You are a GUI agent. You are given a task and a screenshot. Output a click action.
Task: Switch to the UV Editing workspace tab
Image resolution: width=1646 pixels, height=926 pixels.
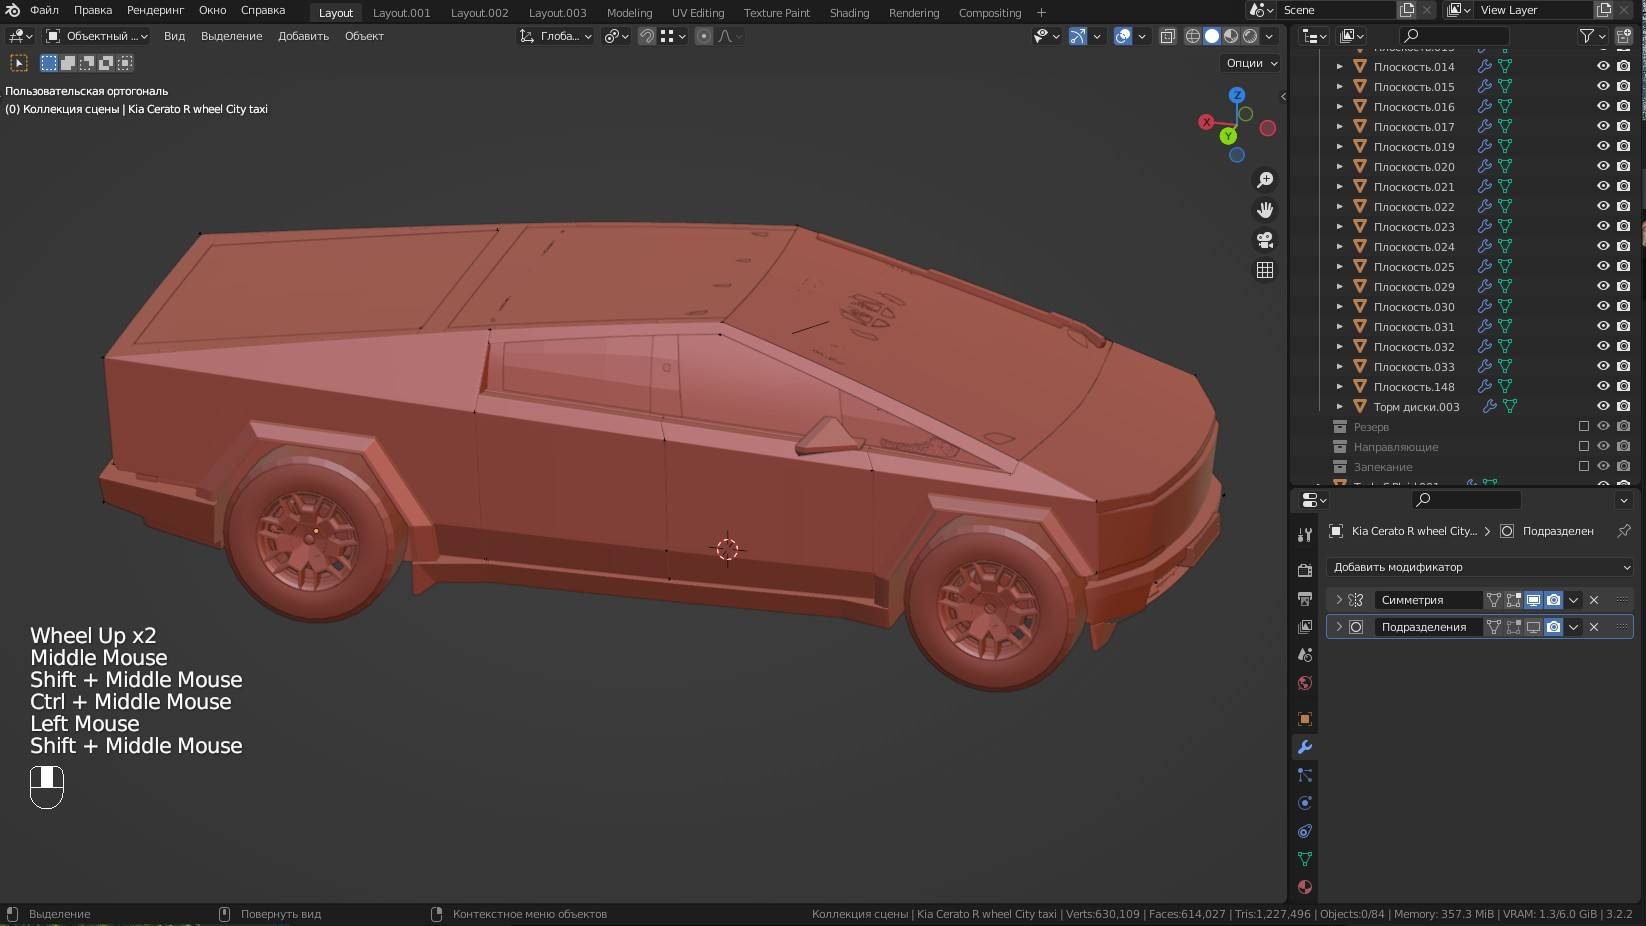pos(698,13)
